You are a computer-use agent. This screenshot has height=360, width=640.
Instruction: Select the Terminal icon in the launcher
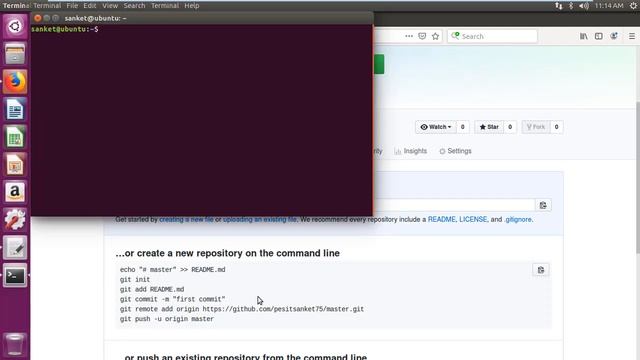15,276
